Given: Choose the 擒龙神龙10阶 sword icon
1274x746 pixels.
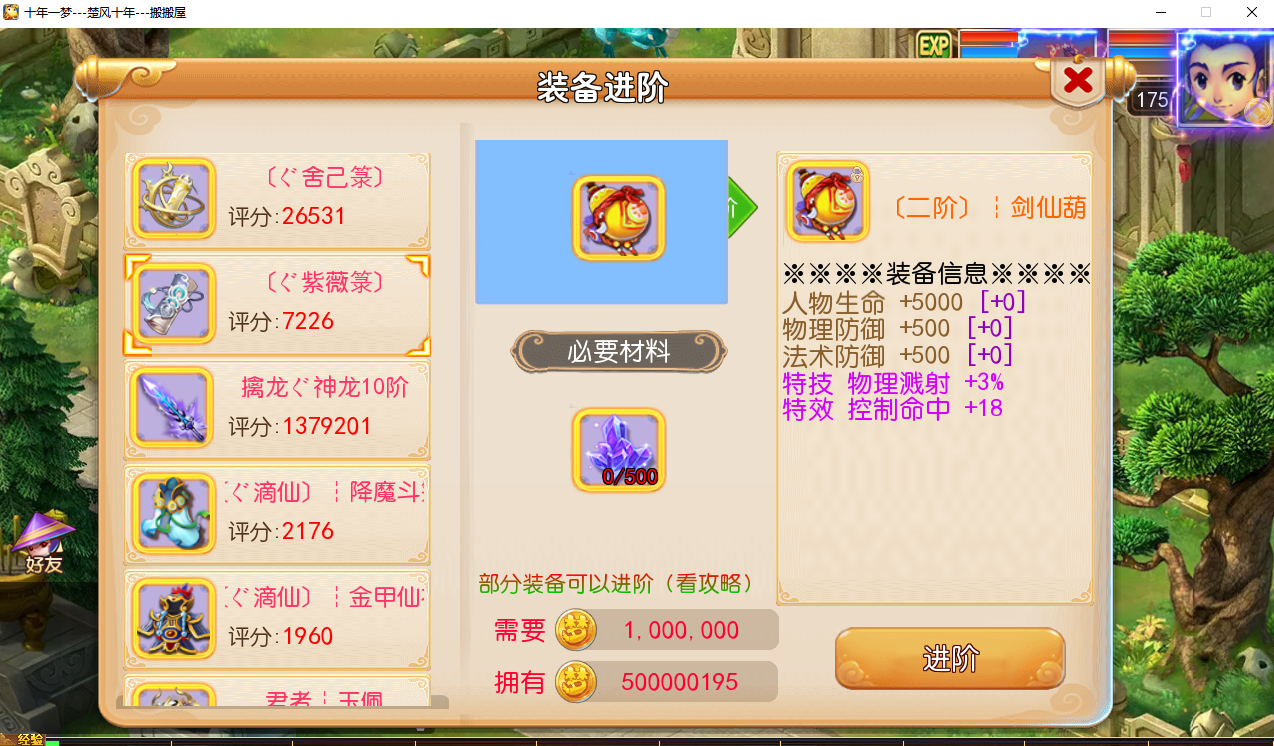Looking at the screenshot, I should click(x=175, y=408).
